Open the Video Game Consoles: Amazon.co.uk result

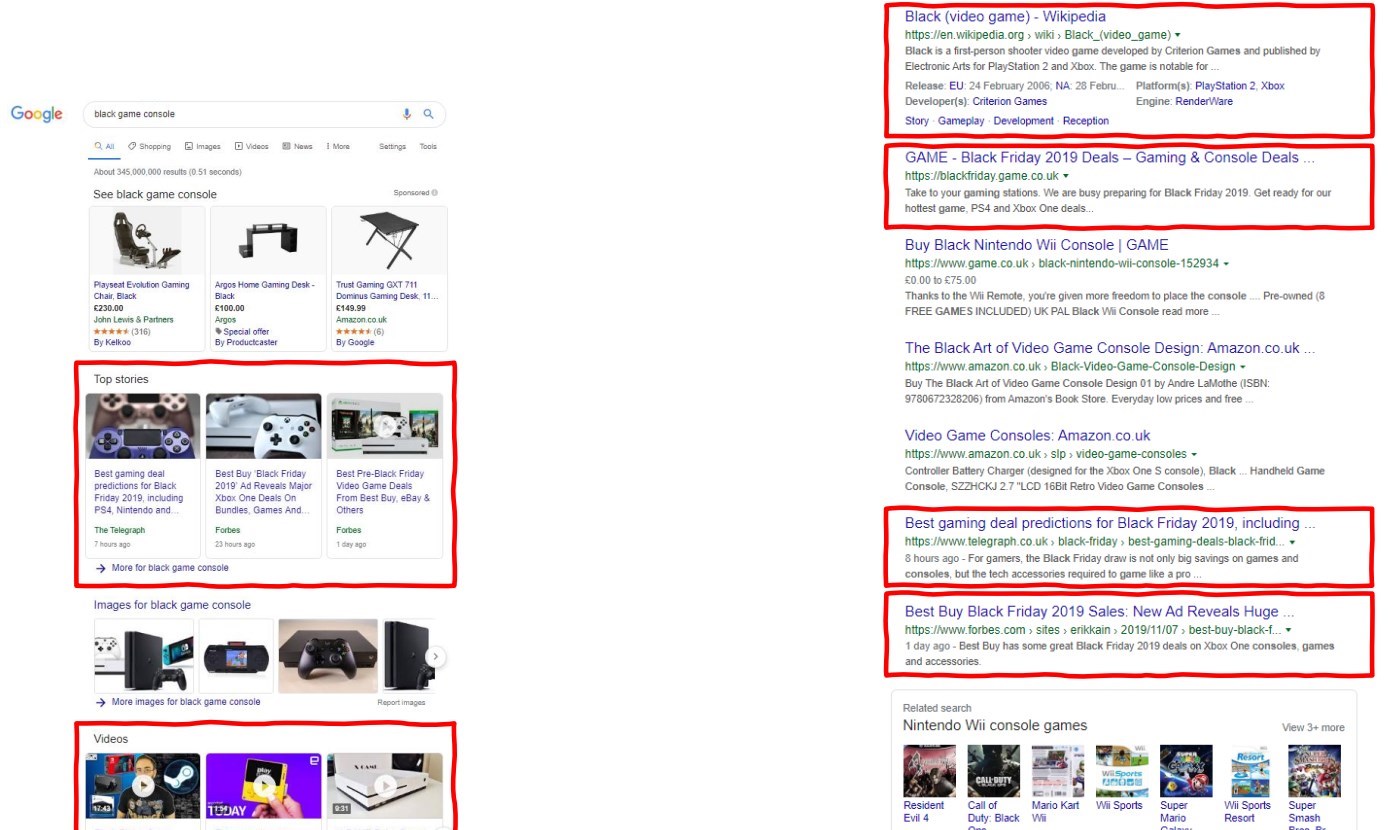(1028, 435)
